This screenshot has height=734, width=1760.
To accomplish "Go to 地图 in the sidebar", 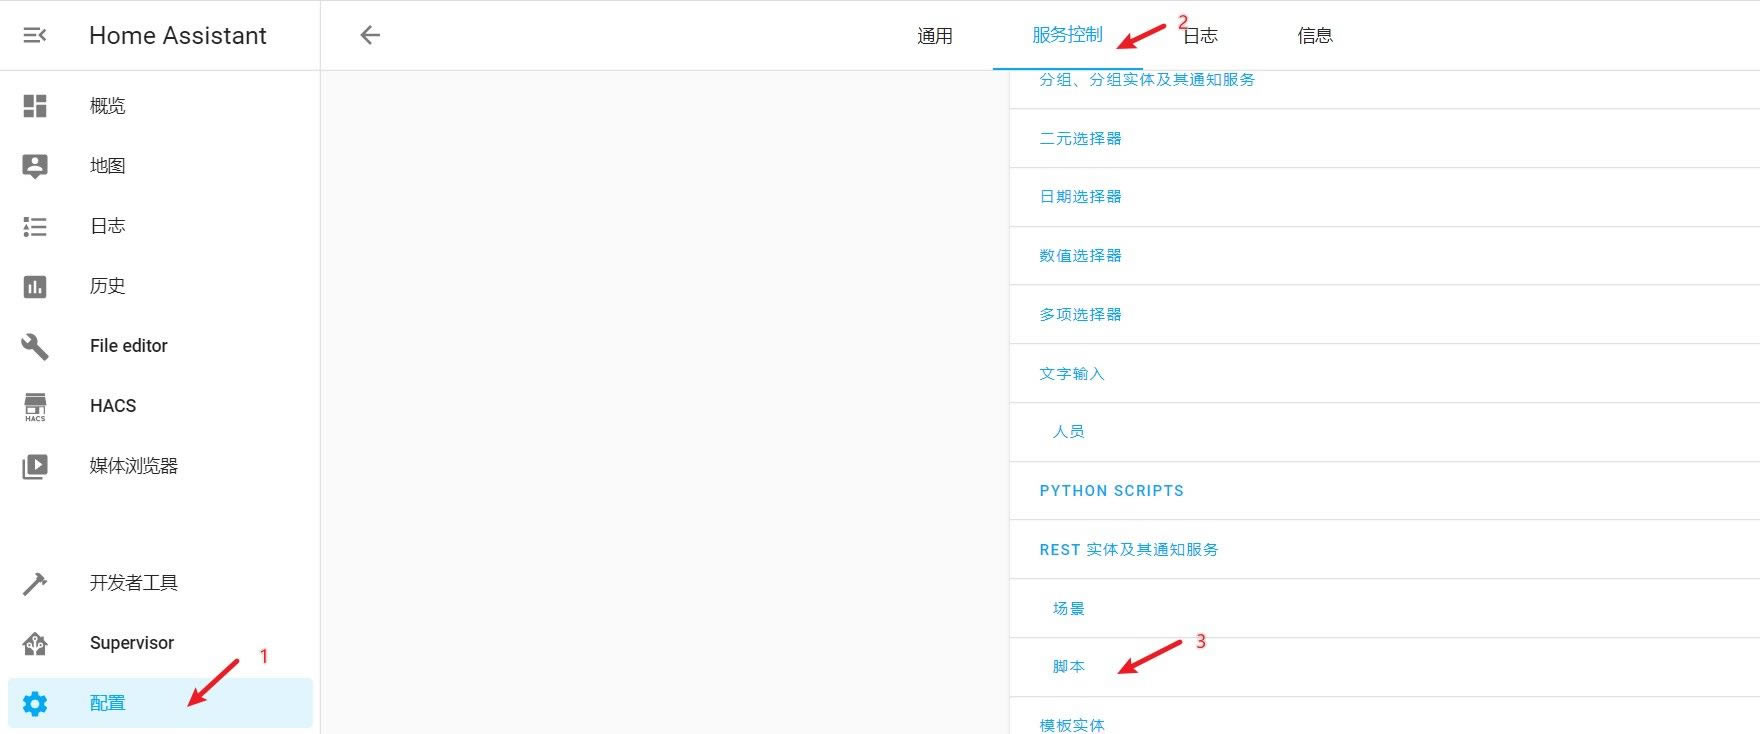I will 160,166.
